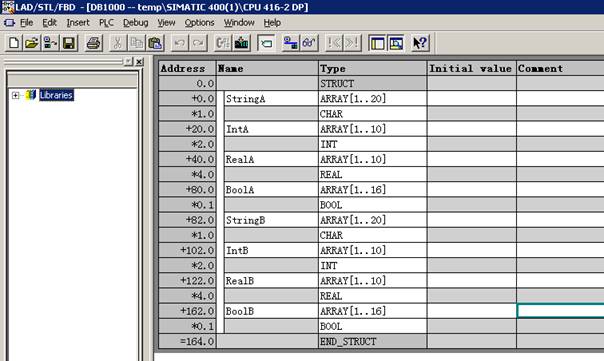The image size is (604, 361).
Task: Print using the printer toolbar icon
Action: pyautogui.click(x=93, y=43)
